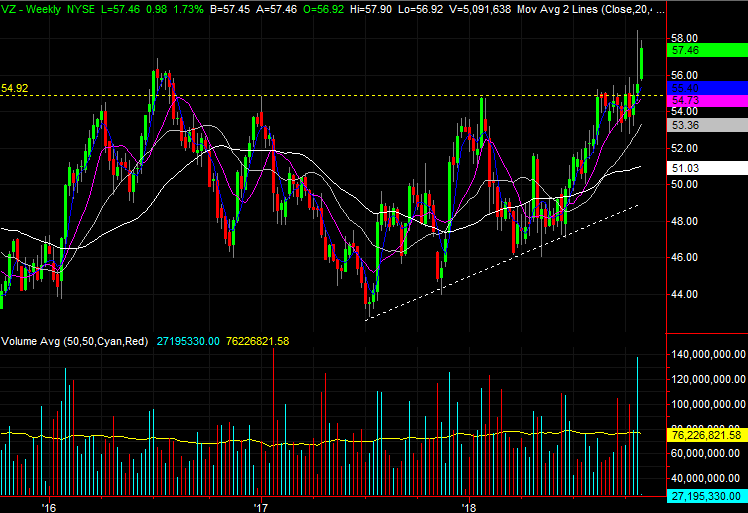
Task: Click the gray 53.36 moving average tag
Action: [x=707, y=125]
